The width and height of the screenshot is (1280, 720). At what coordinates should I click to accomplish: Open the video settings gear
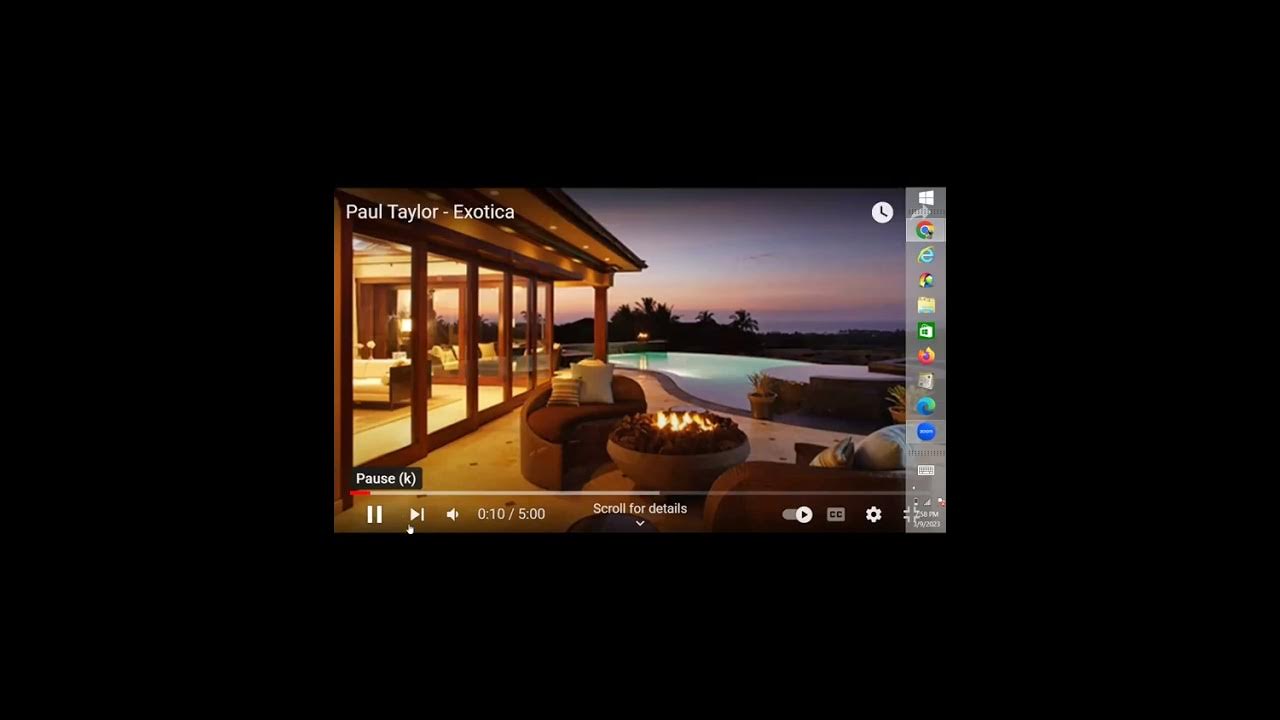point(874,514)
